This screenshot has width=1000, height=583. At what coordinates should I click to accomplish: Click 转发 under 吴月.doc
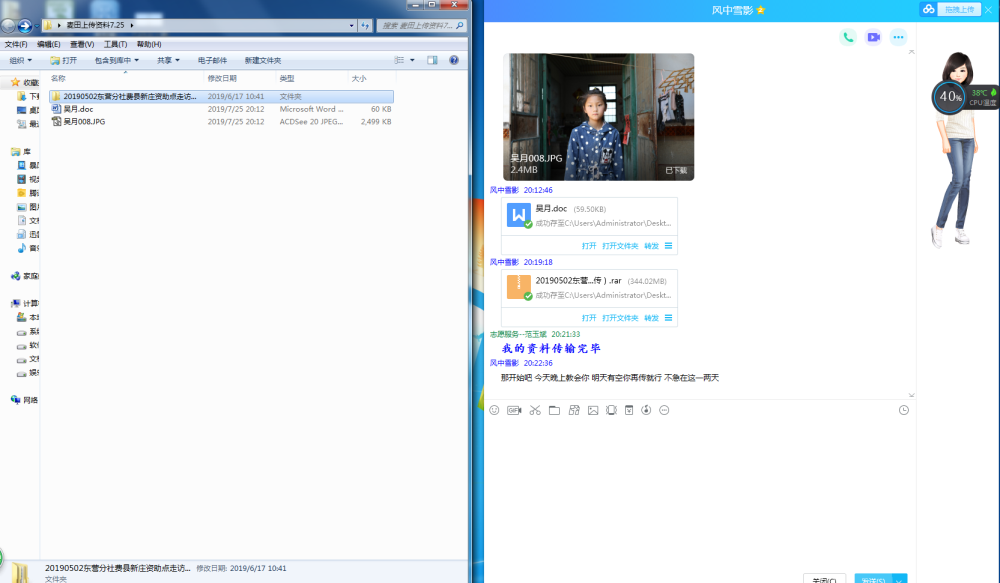click(651, 246)
